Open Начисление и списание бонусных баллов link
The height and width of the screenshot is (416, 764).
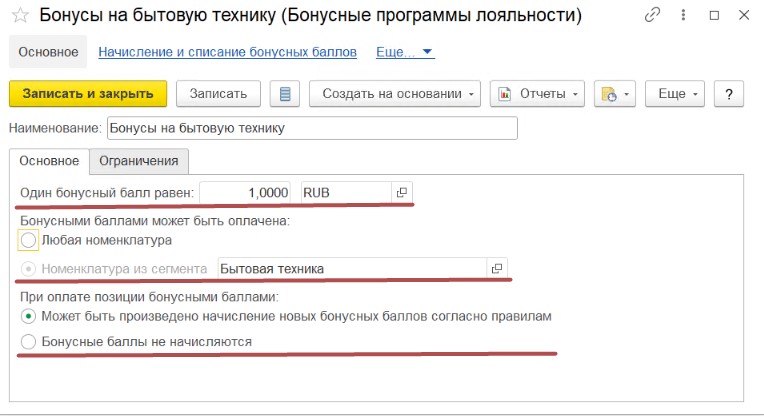point(228,52)
